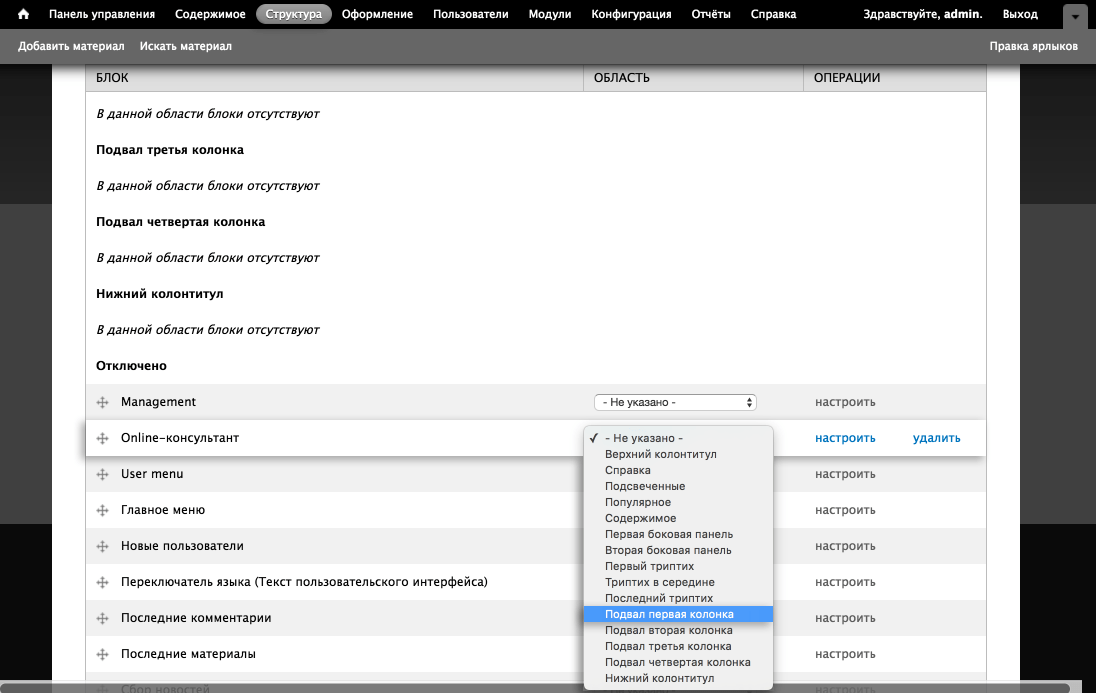Configure the Последние комментарии block
This screenshot has width=1096, height=693.
845,618
